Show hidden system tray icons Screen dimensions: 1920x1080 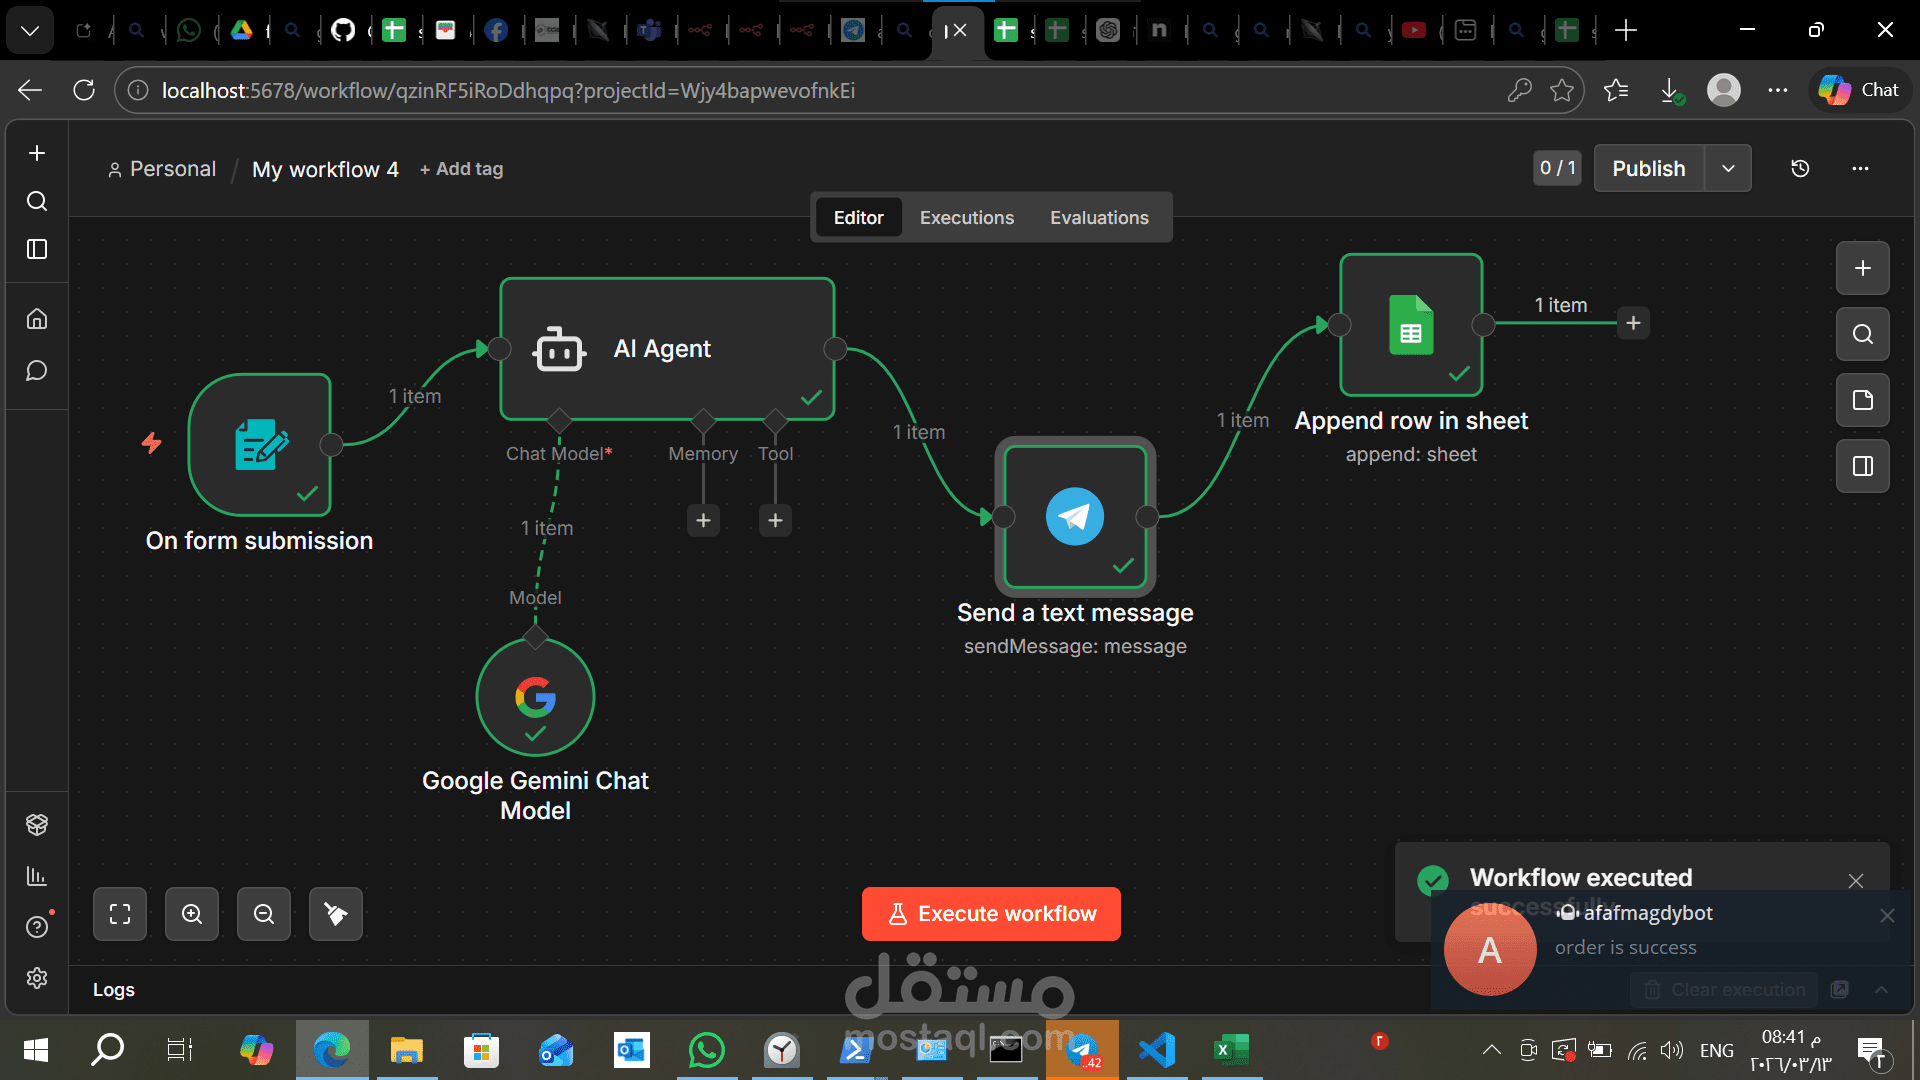coord(1491,1050)
